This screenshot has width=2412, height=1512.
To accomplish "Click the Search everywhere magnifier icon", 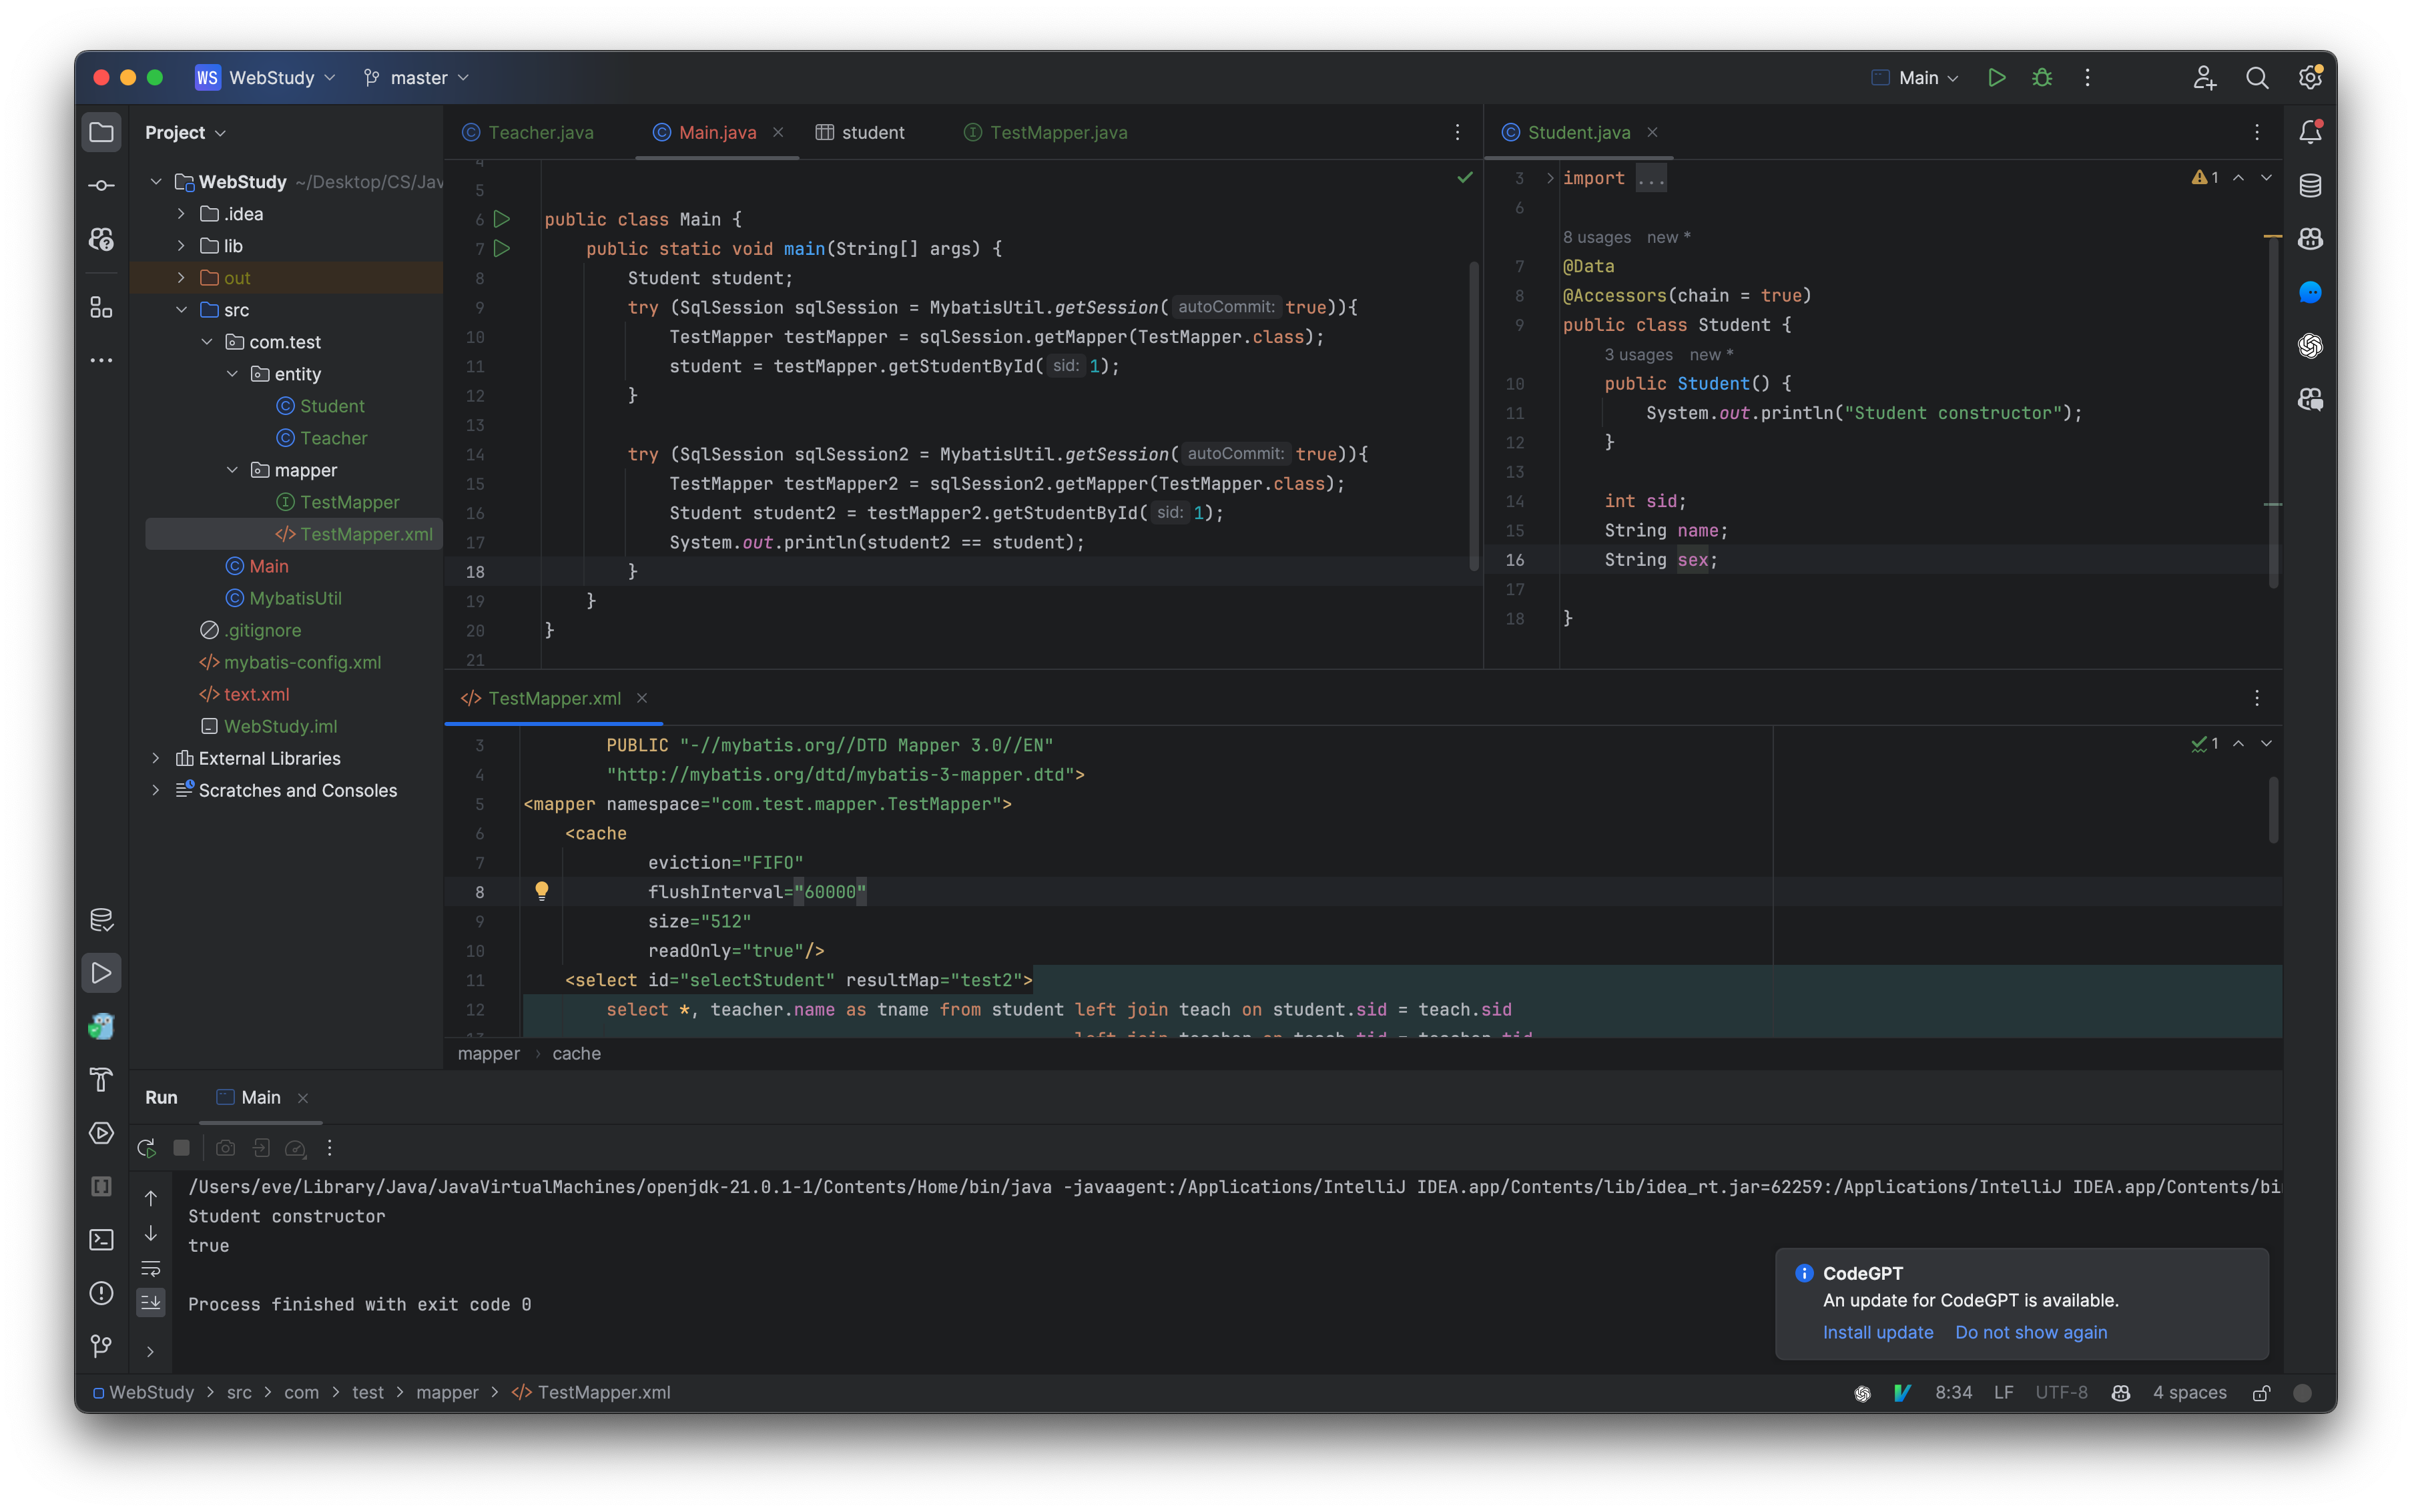I will pos(2255,77).
